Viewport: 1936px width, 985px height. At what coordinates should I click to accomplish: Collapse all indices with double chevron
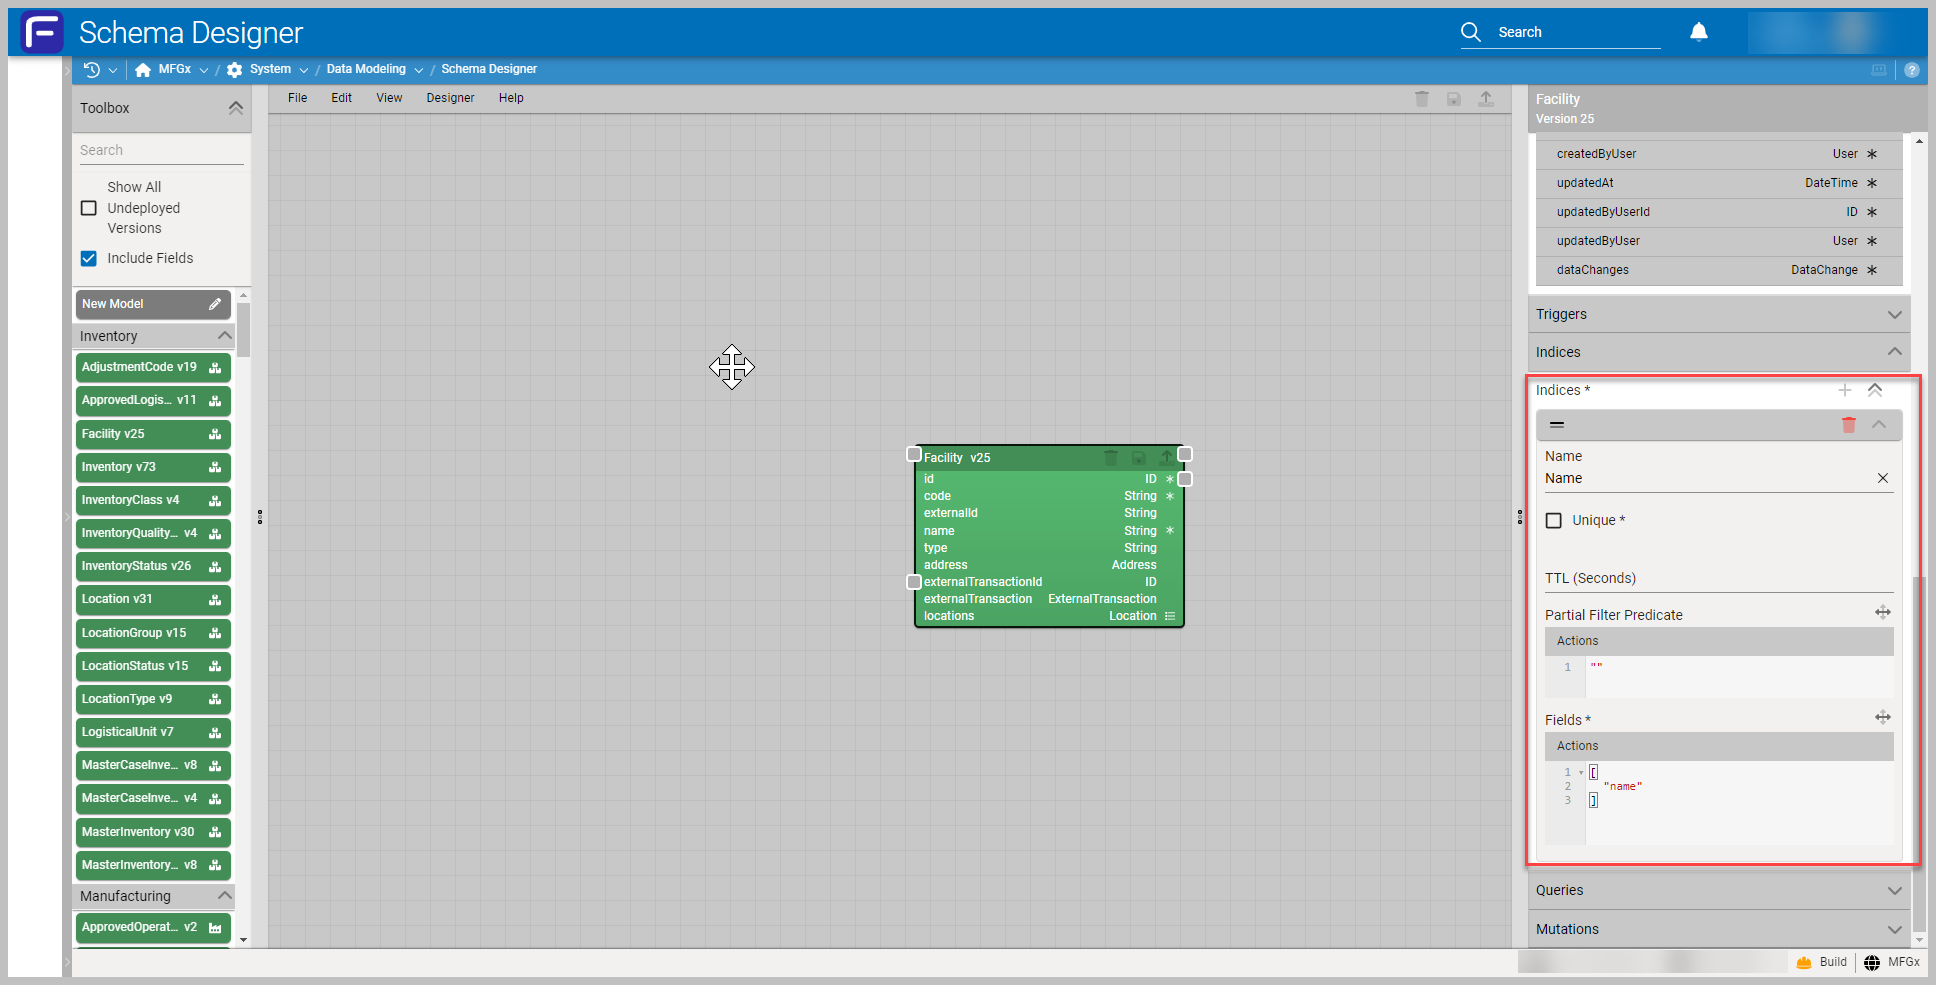point(1875,390)
